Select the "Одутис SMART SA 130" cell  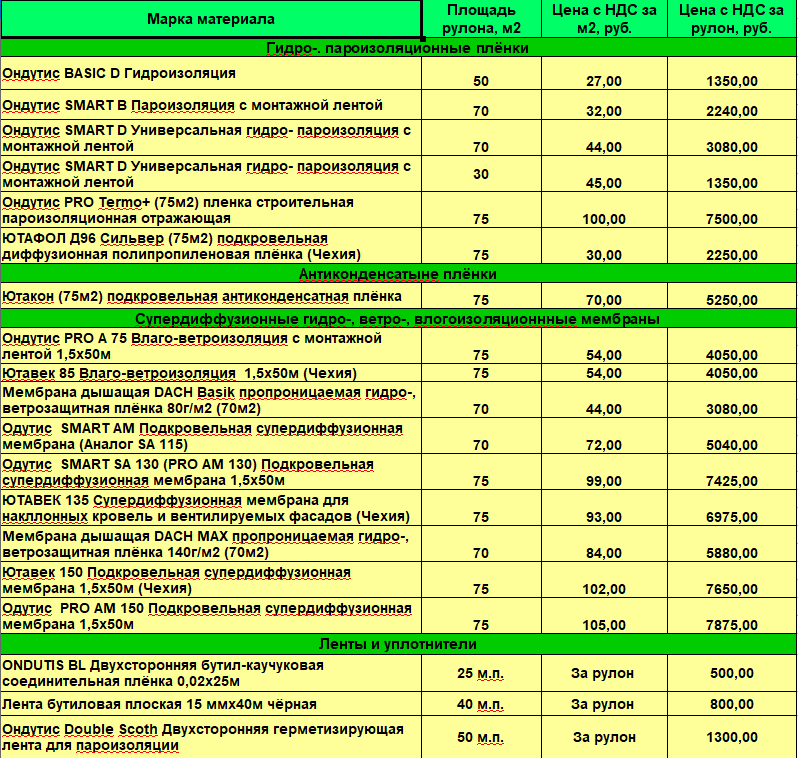(x=211, y=472)
